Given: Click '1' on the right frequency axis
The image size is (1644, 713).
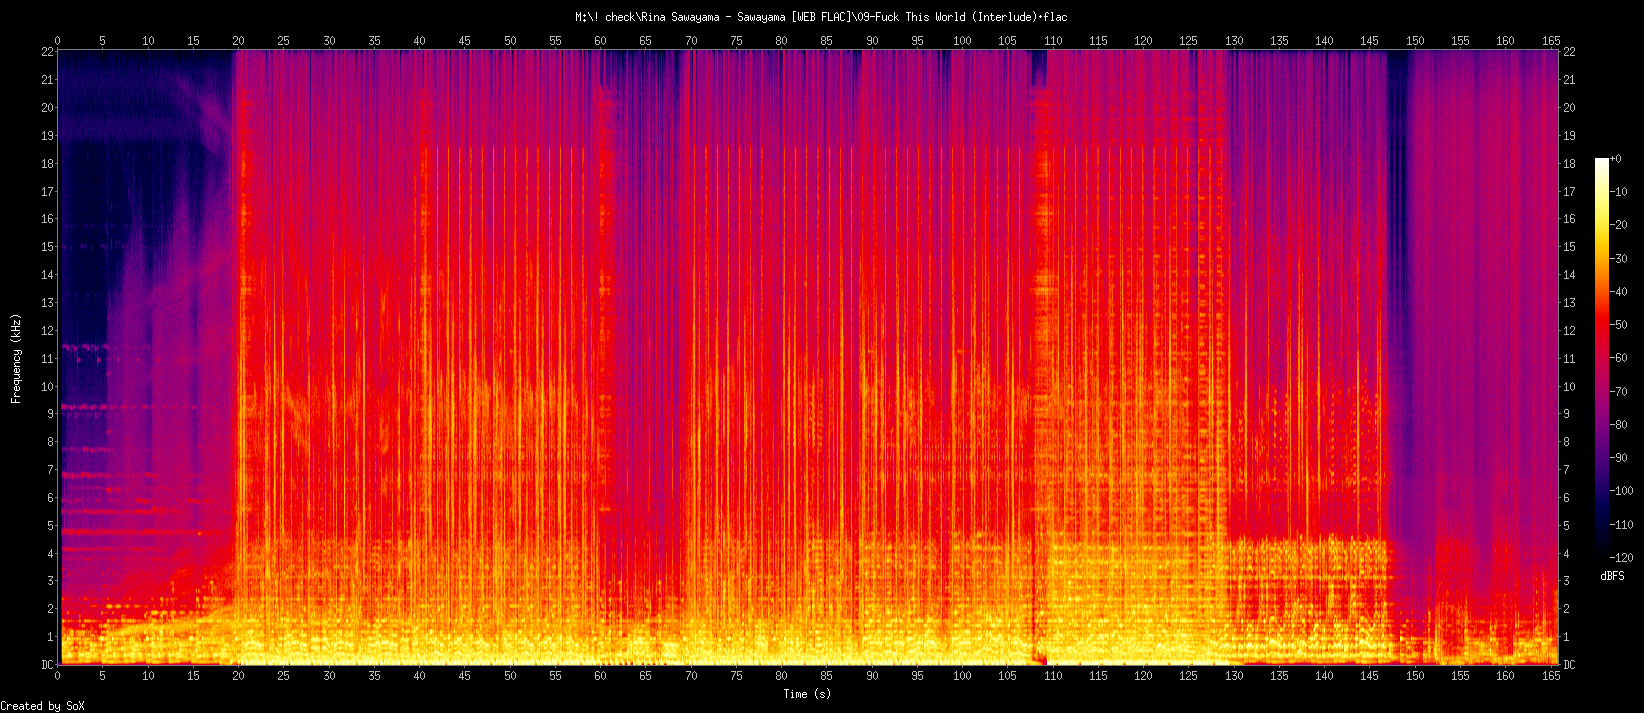Looking at the screenshot, I should point(1567,637).
